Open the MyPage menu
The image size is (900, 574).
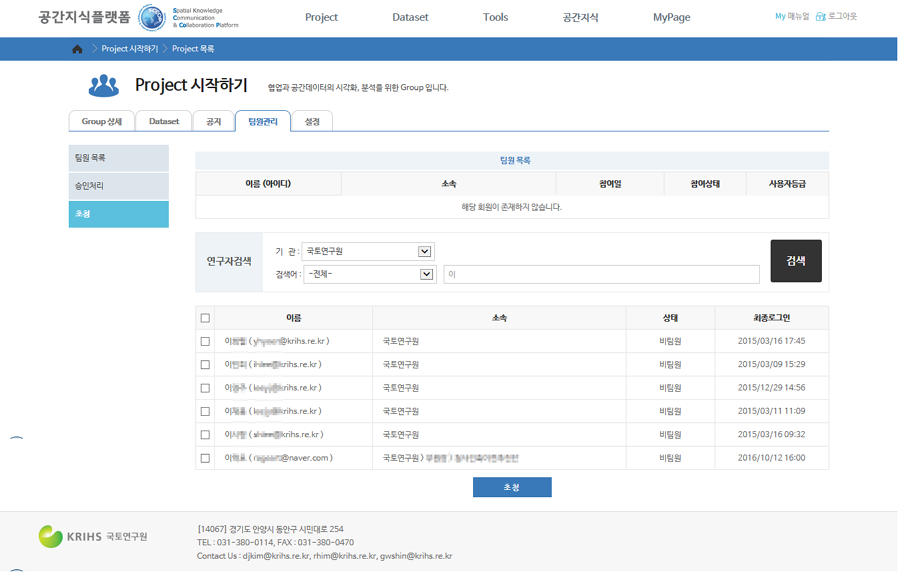tap(672, 17)
